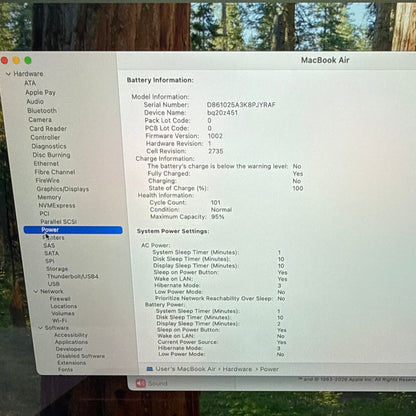416x416 pixels.
Task: Open the Camera entry
Action: [40, 119]
